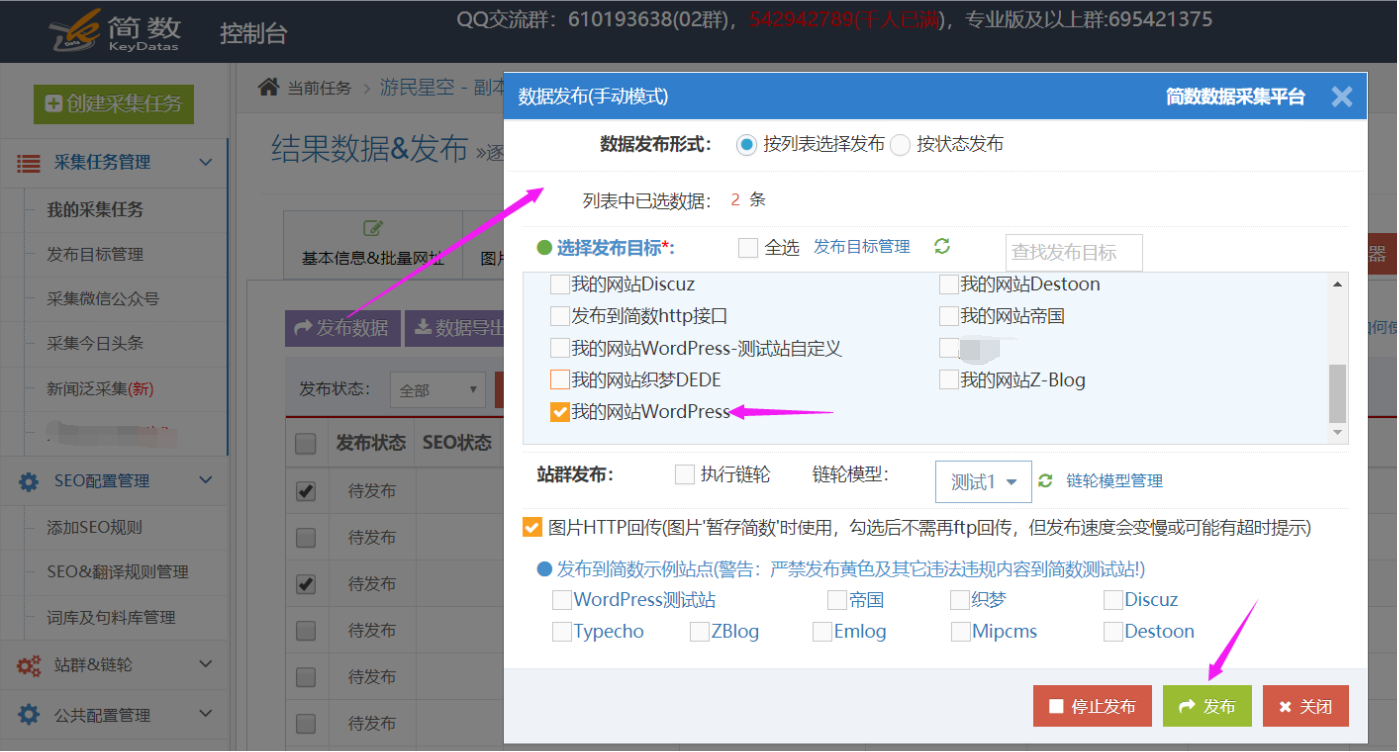This screenshot has height=752, width=1399.
Task: Click 创建采集任务 button
Action: click(113, 104)
